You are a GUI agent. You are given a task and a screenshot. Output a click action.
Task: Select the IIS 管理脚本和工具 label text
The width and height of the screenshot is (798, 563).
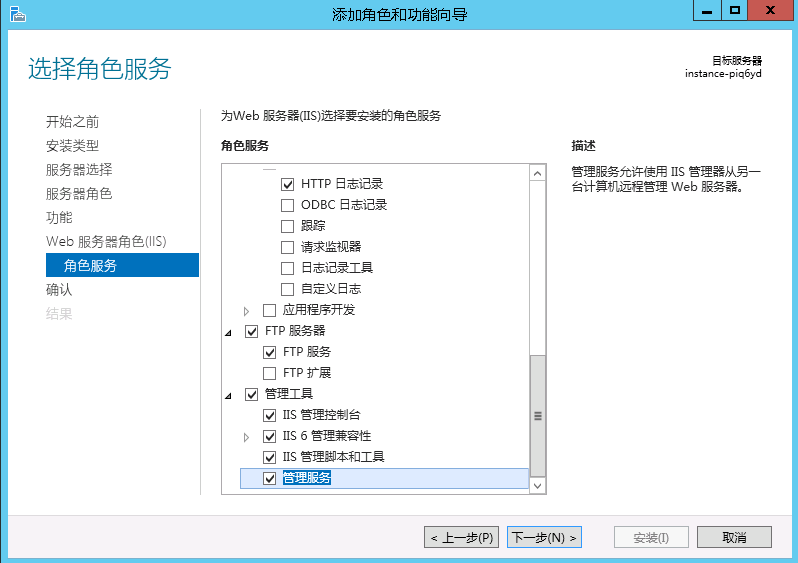333,457
